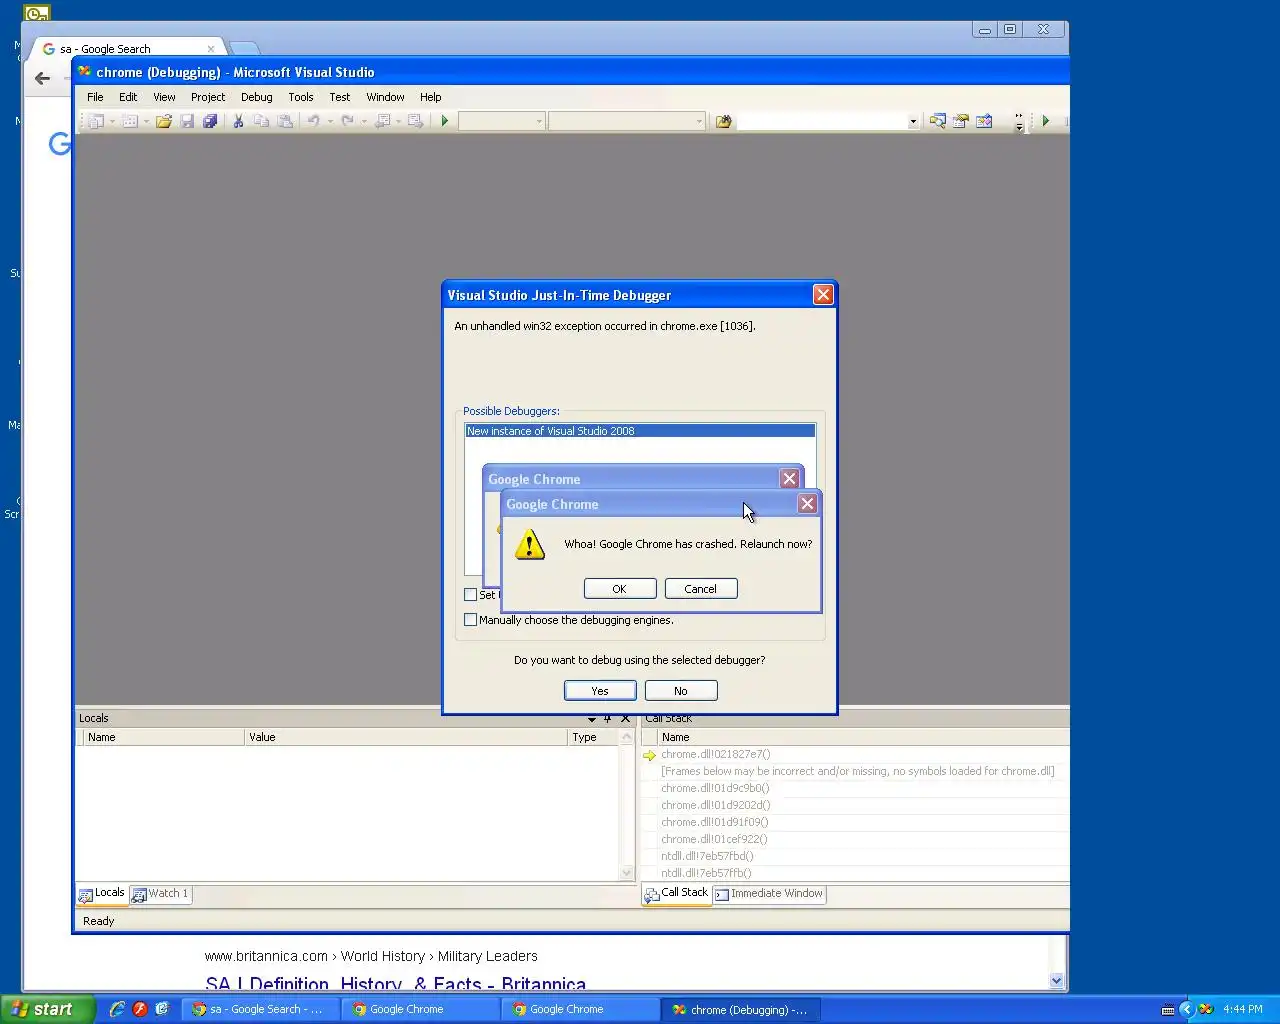Click Chrome's back arrow button
The image size is (1280, 1024).
pos(42,78)
